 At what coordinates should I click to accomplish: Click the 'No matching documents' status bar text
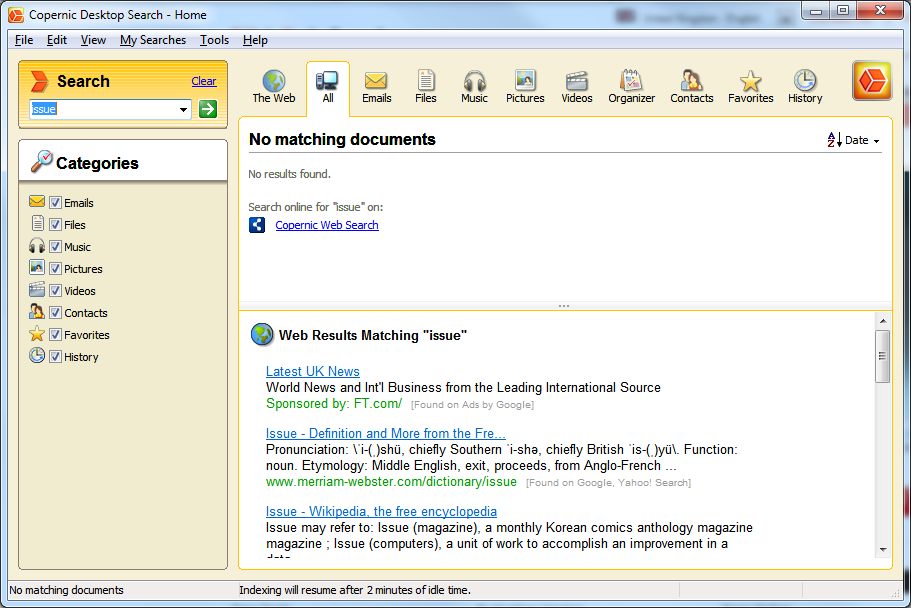tap(66, 590)
